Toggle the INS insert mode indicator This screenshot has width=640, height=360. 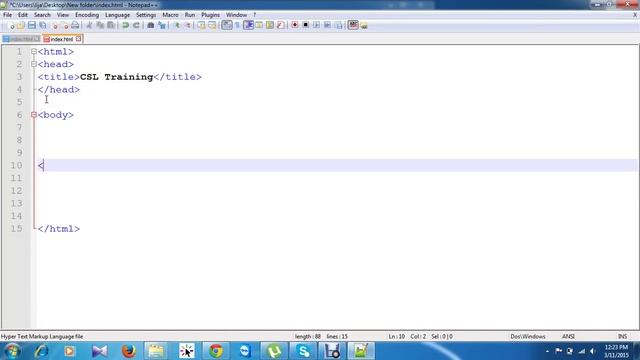pos(622,336)
